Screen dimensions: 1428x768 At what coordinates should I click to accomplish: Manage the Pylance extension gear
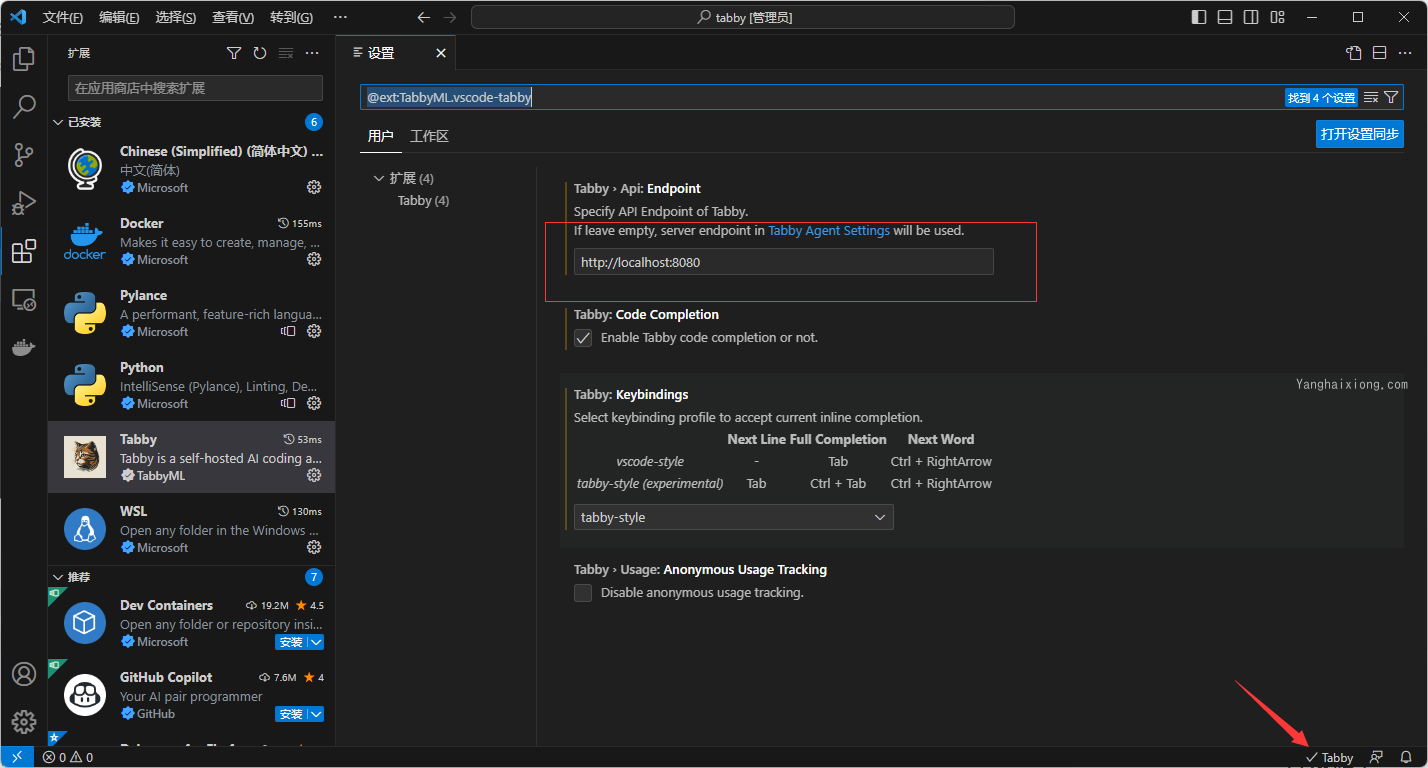(x=314, y=331)
